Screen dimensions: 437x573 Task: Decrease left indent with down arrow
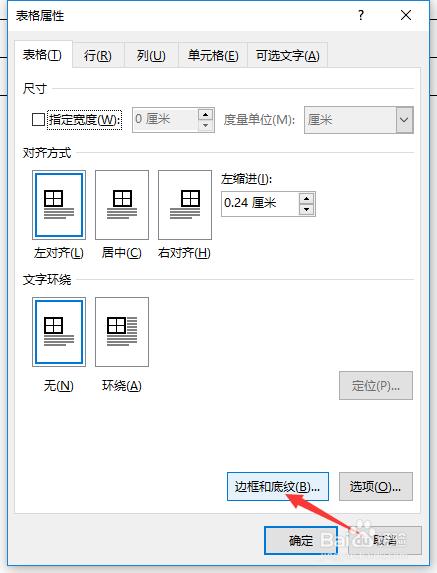(307, 209)
